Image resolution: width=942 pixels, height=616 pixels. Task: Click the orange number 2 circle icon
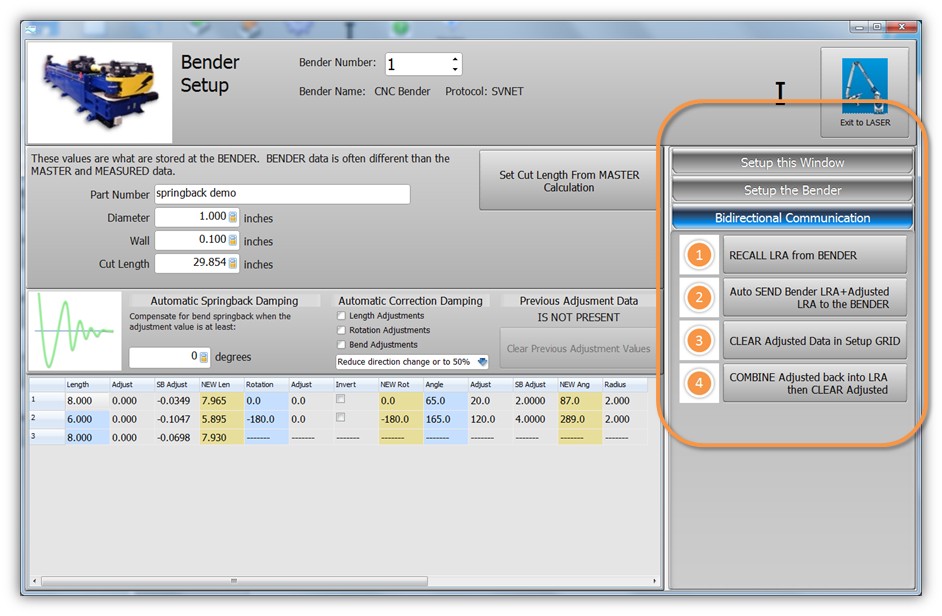699,298
